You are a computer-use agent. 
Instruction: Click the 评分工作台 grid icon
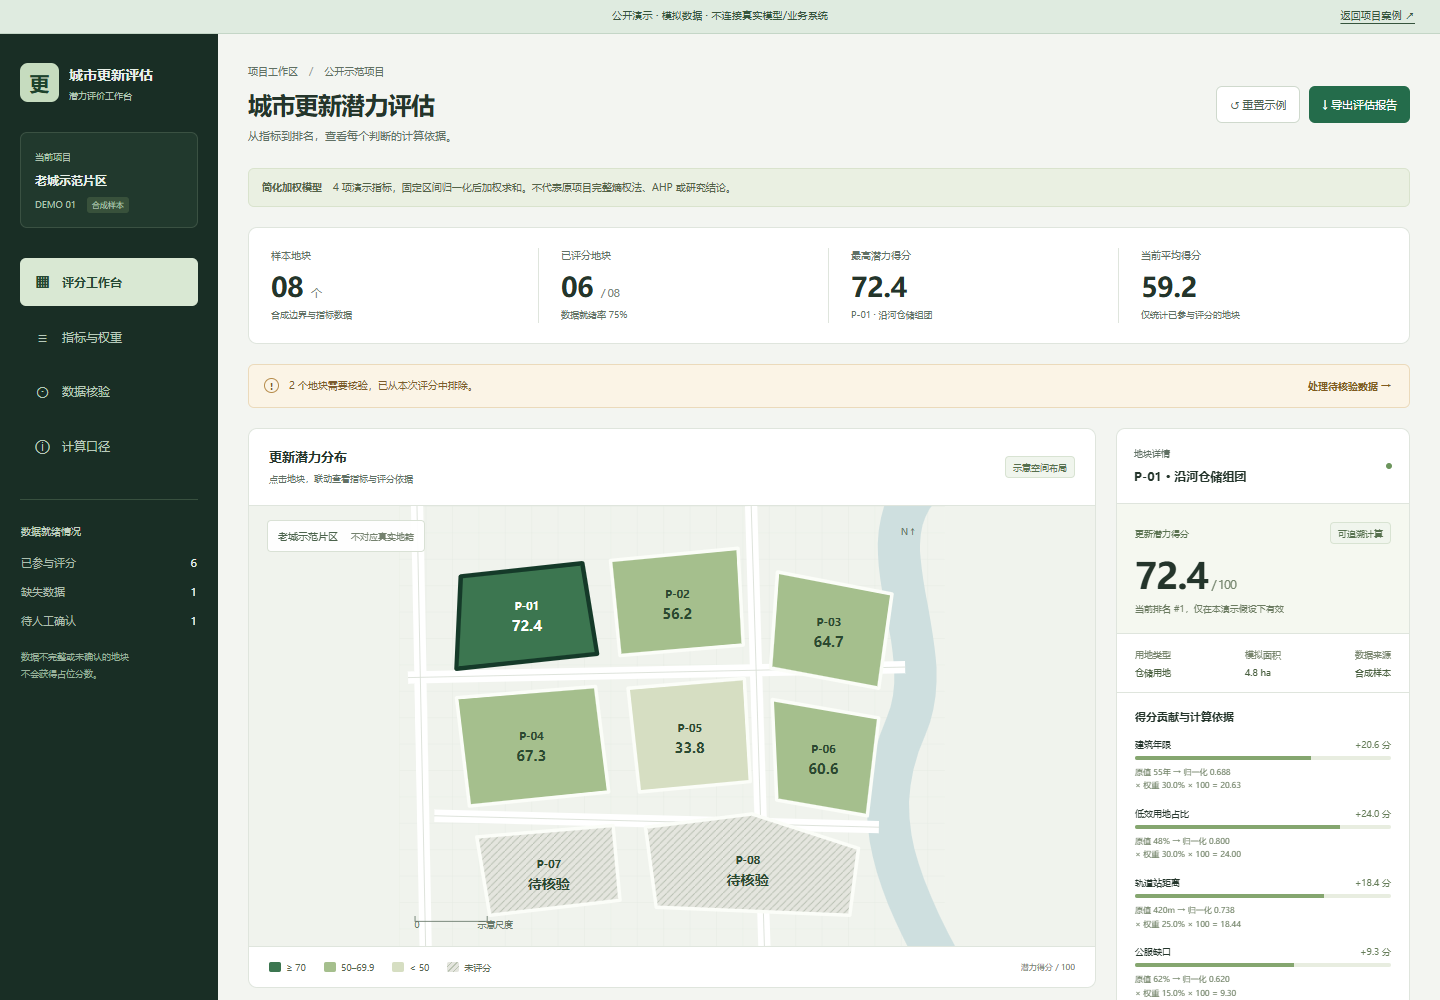point(42,282)
